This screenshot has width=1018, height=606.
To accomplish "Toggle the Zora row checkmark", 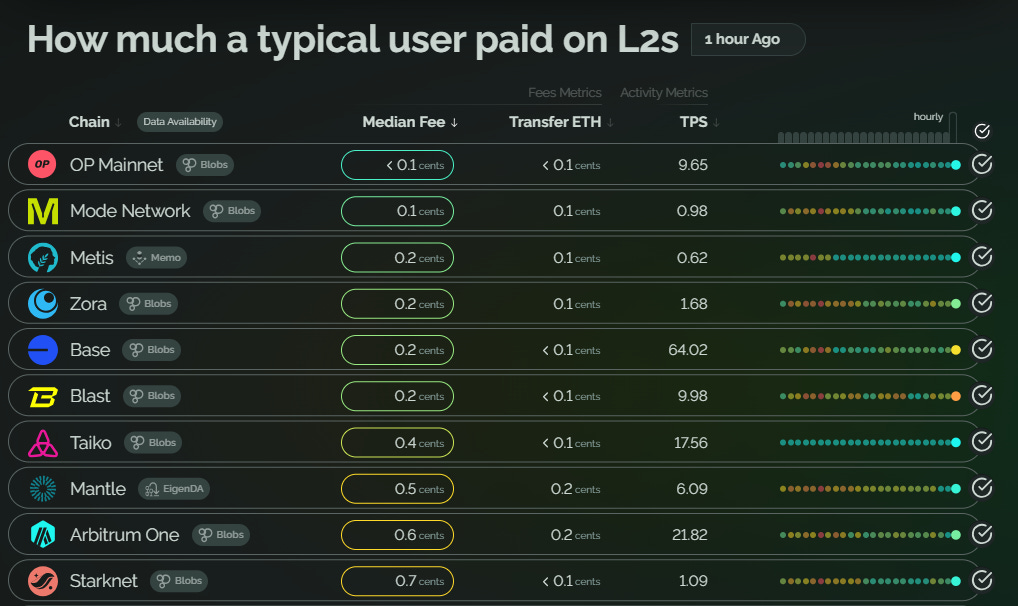I will coord(982,303).
